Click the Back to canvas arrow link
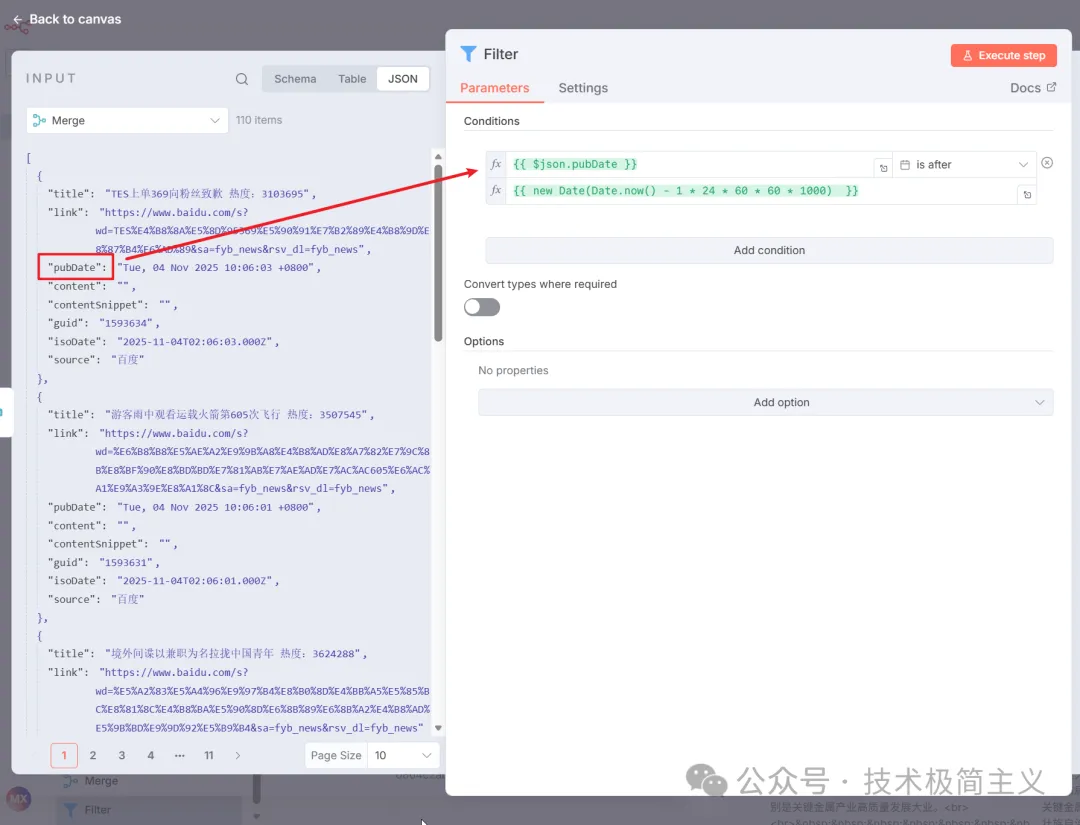This screenshot has width=1080, height=825. (x=68, y=19)
